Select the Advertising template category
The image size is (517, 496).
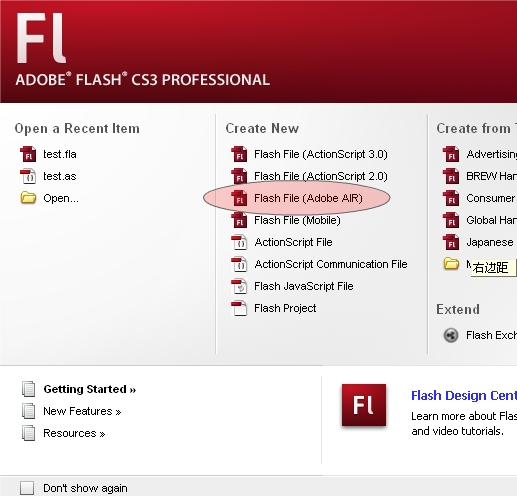coord(491,154)
